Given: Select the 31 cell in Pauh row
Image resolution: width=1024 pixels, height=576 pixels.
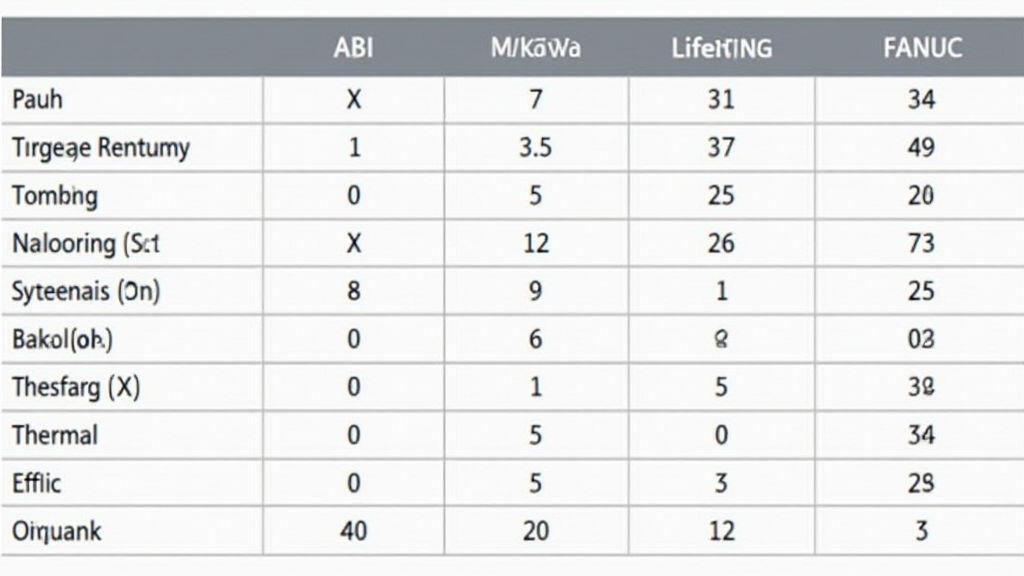Looking at the screenshot, I should pyautogui.click(x=721, y=100).
